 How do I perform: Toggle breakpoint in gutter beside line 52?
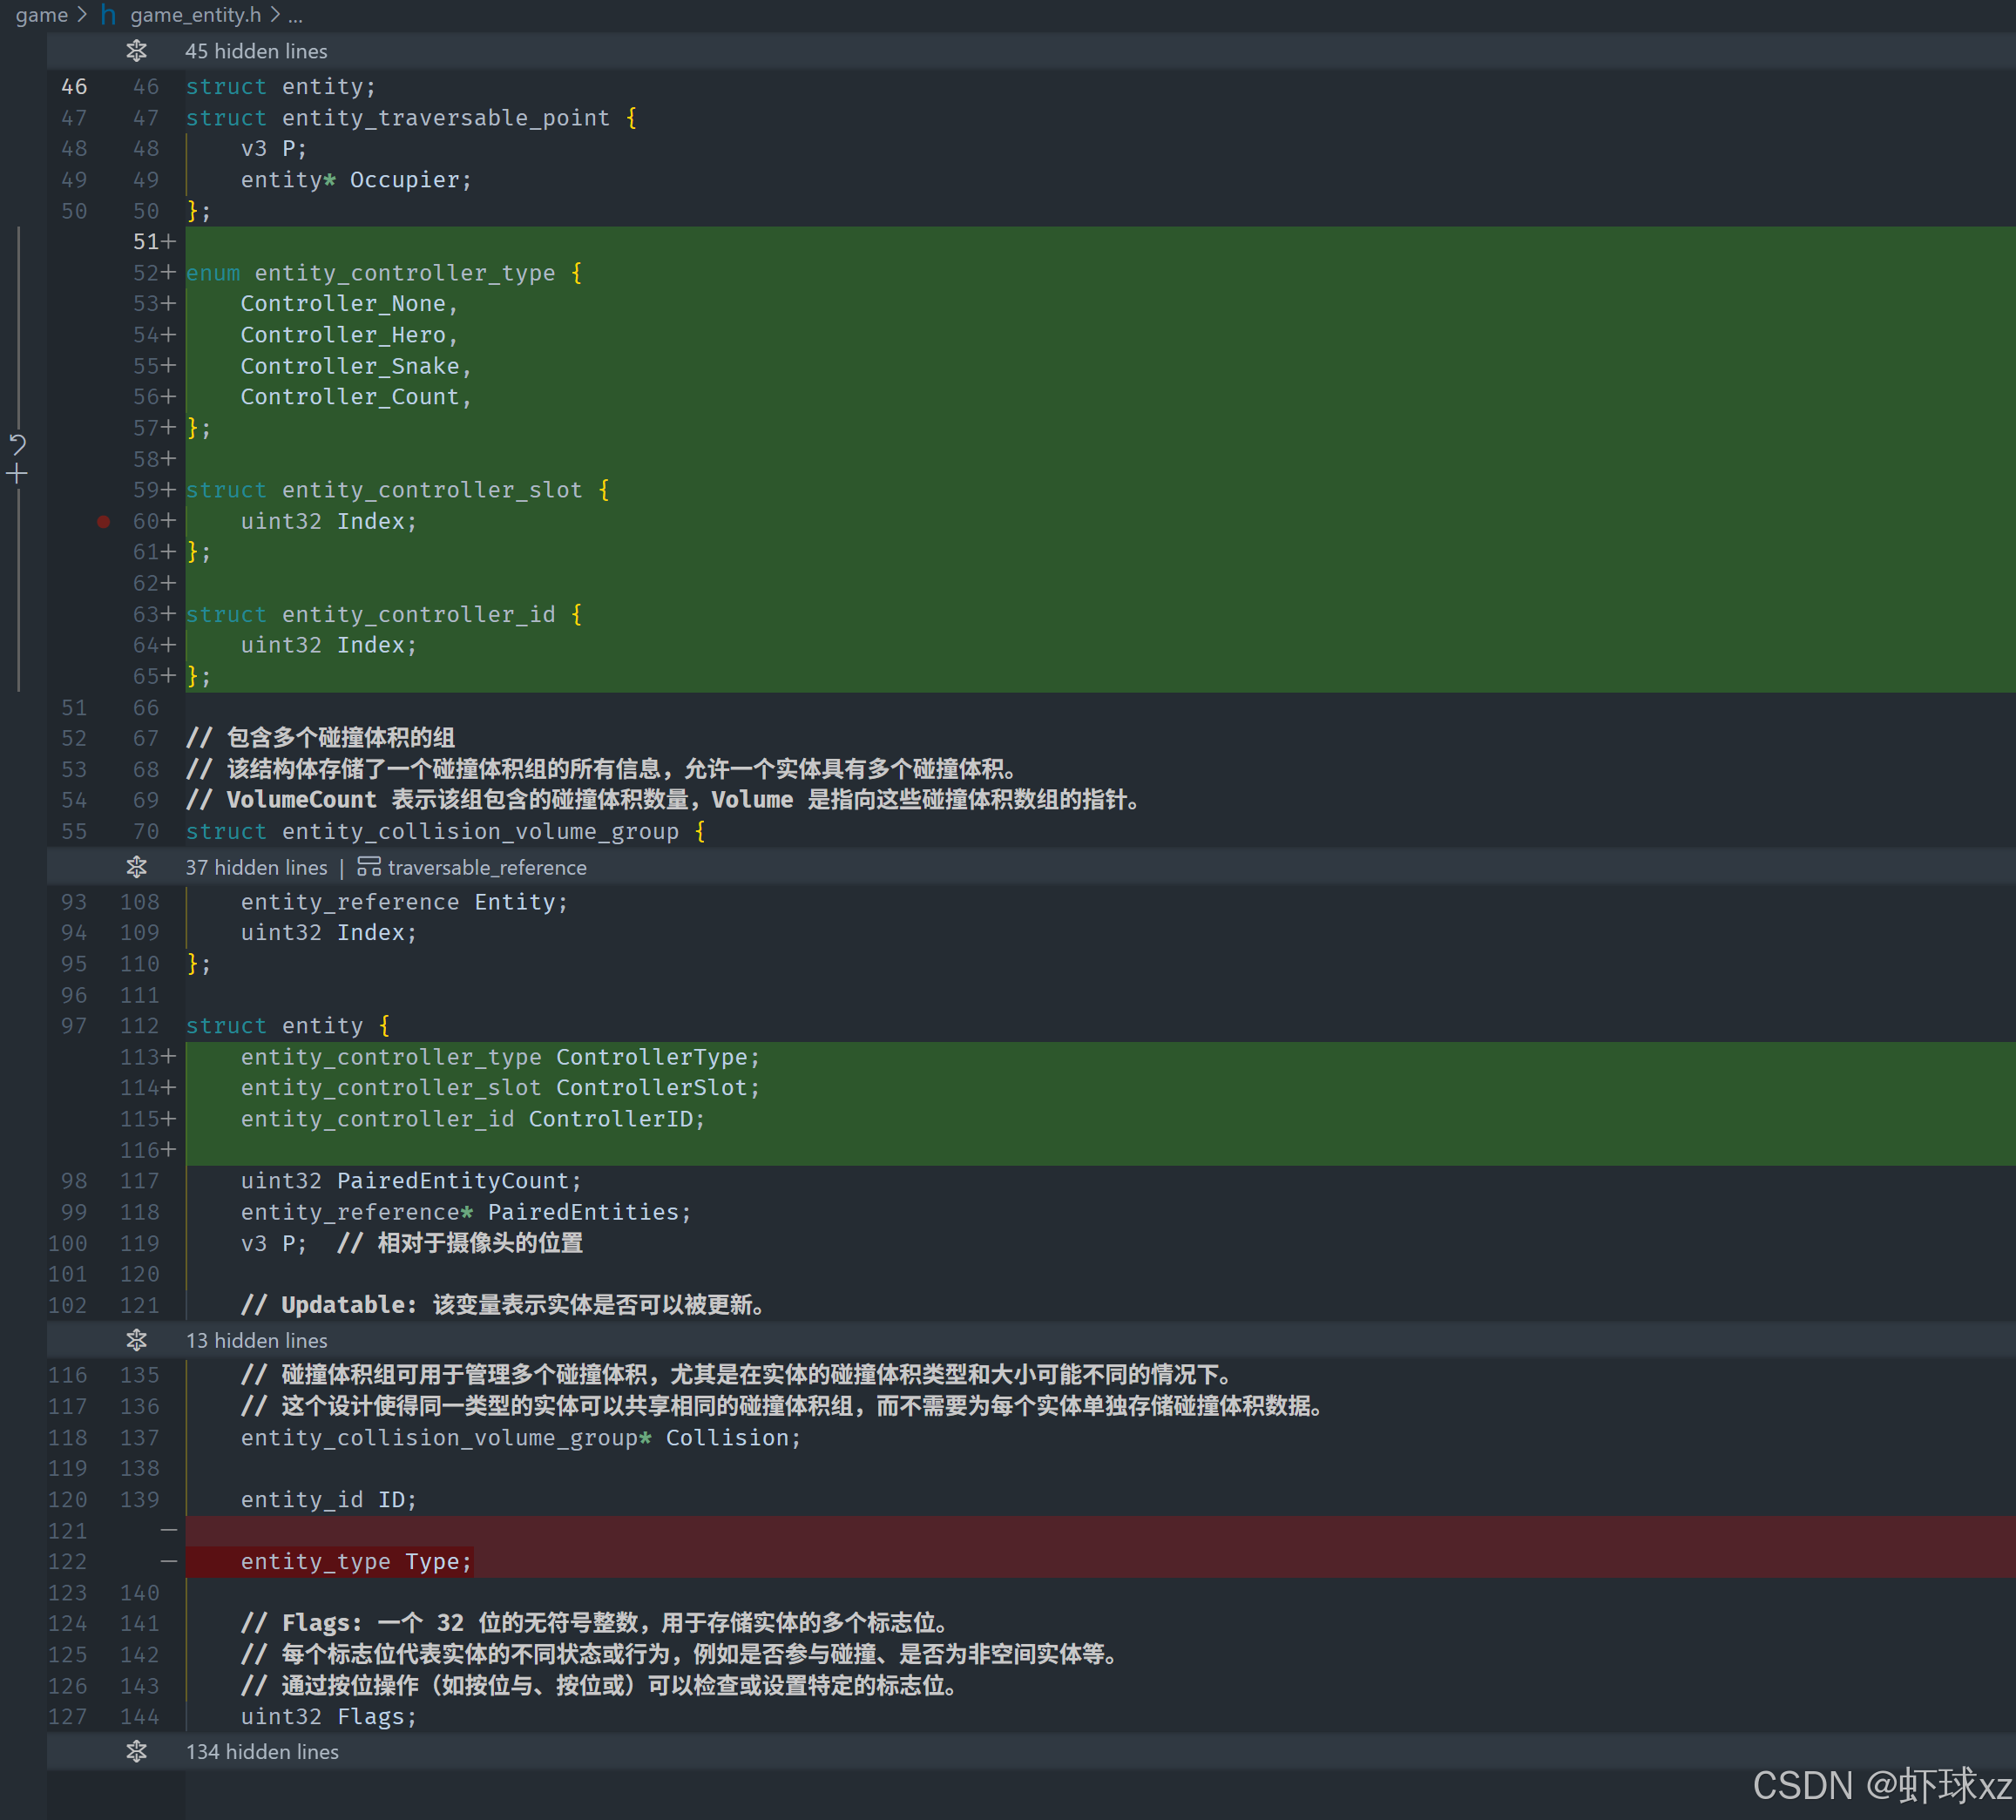(103, 273)
